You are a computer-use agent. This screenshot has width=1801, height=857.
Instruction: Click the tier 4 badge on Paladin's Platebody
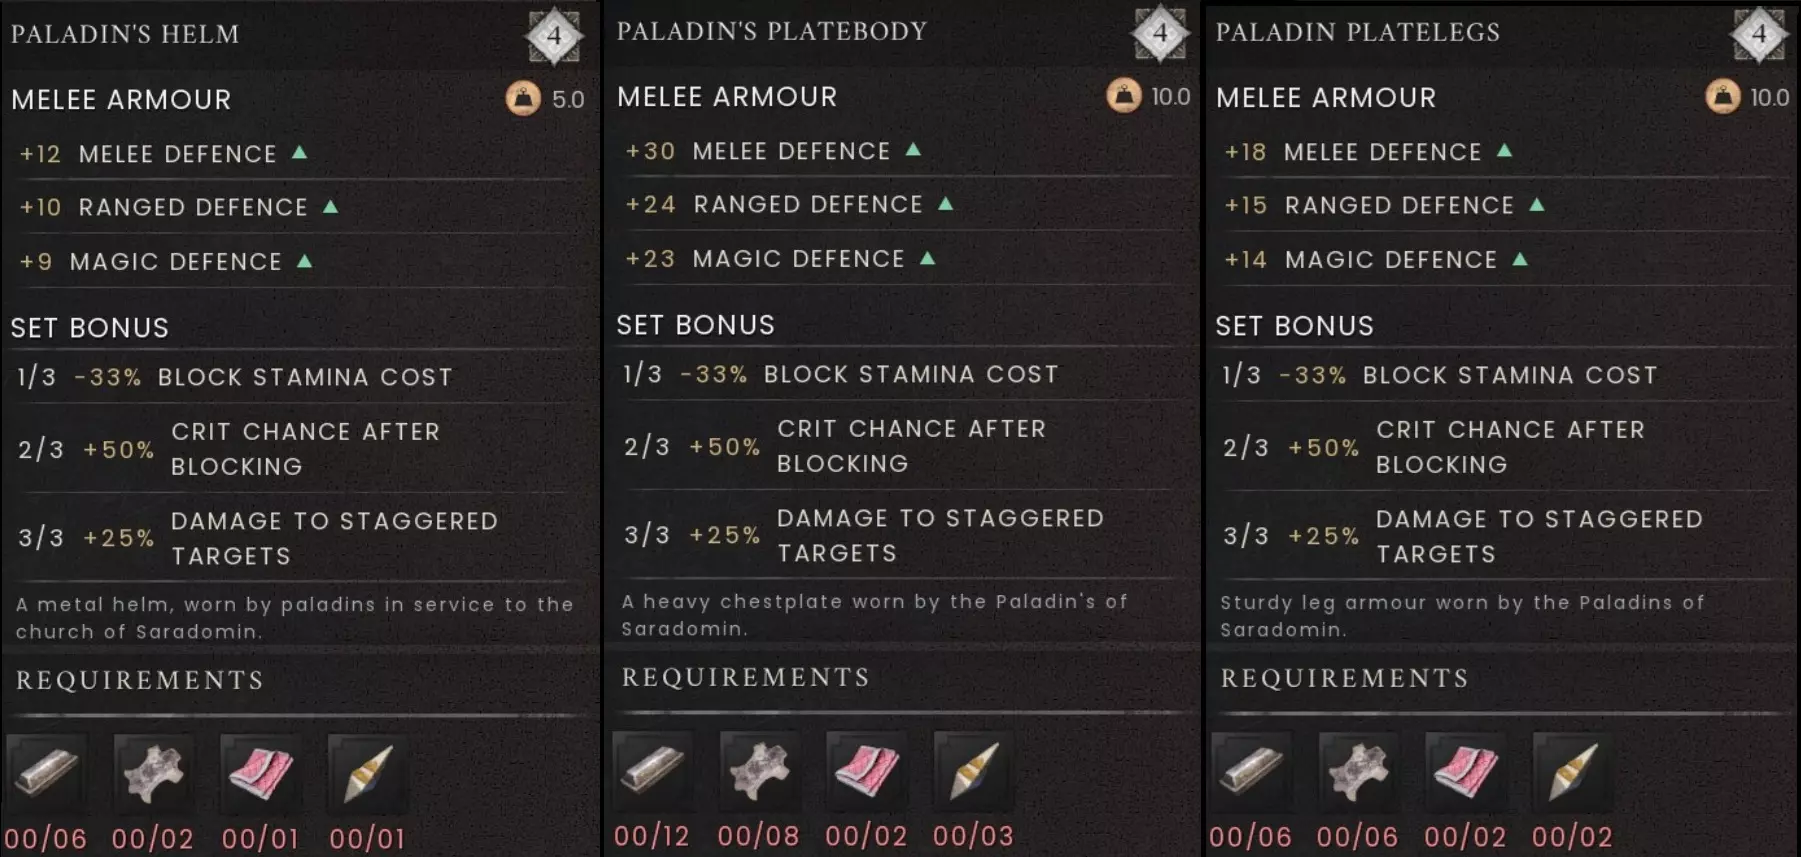pos(1160,35)
